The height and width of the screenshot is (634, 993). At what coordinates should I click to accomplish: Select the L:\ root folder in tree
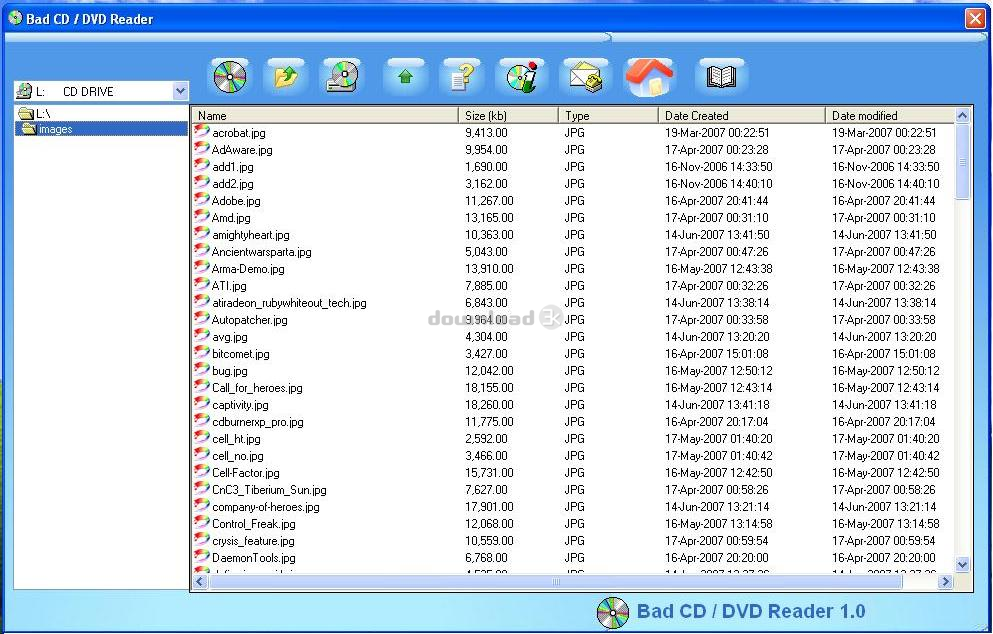point(35,113)
